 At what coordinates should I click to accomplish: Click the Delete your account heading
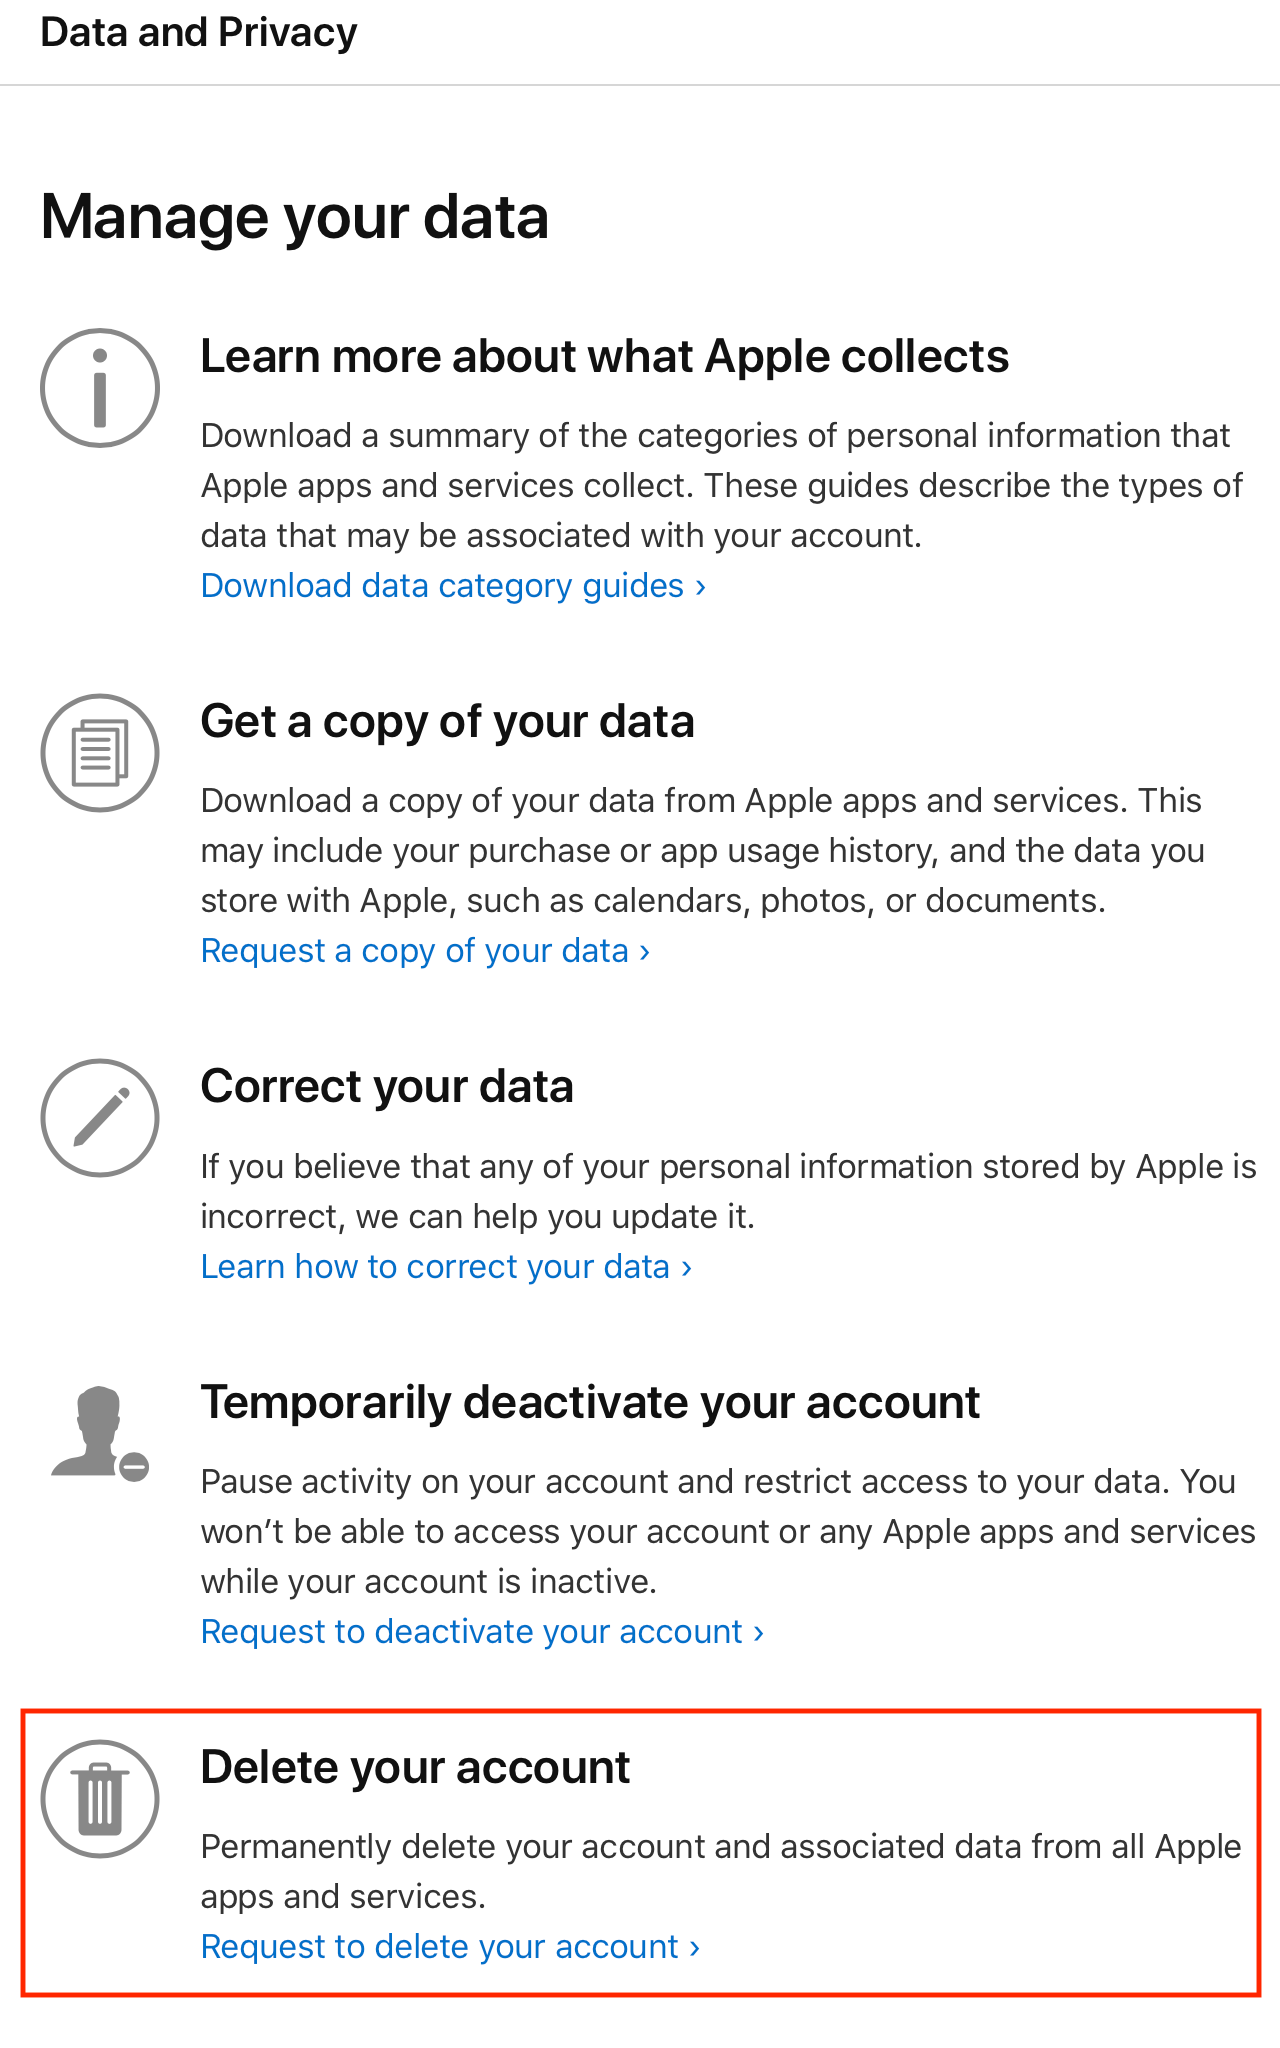(x=415, y=1768)
